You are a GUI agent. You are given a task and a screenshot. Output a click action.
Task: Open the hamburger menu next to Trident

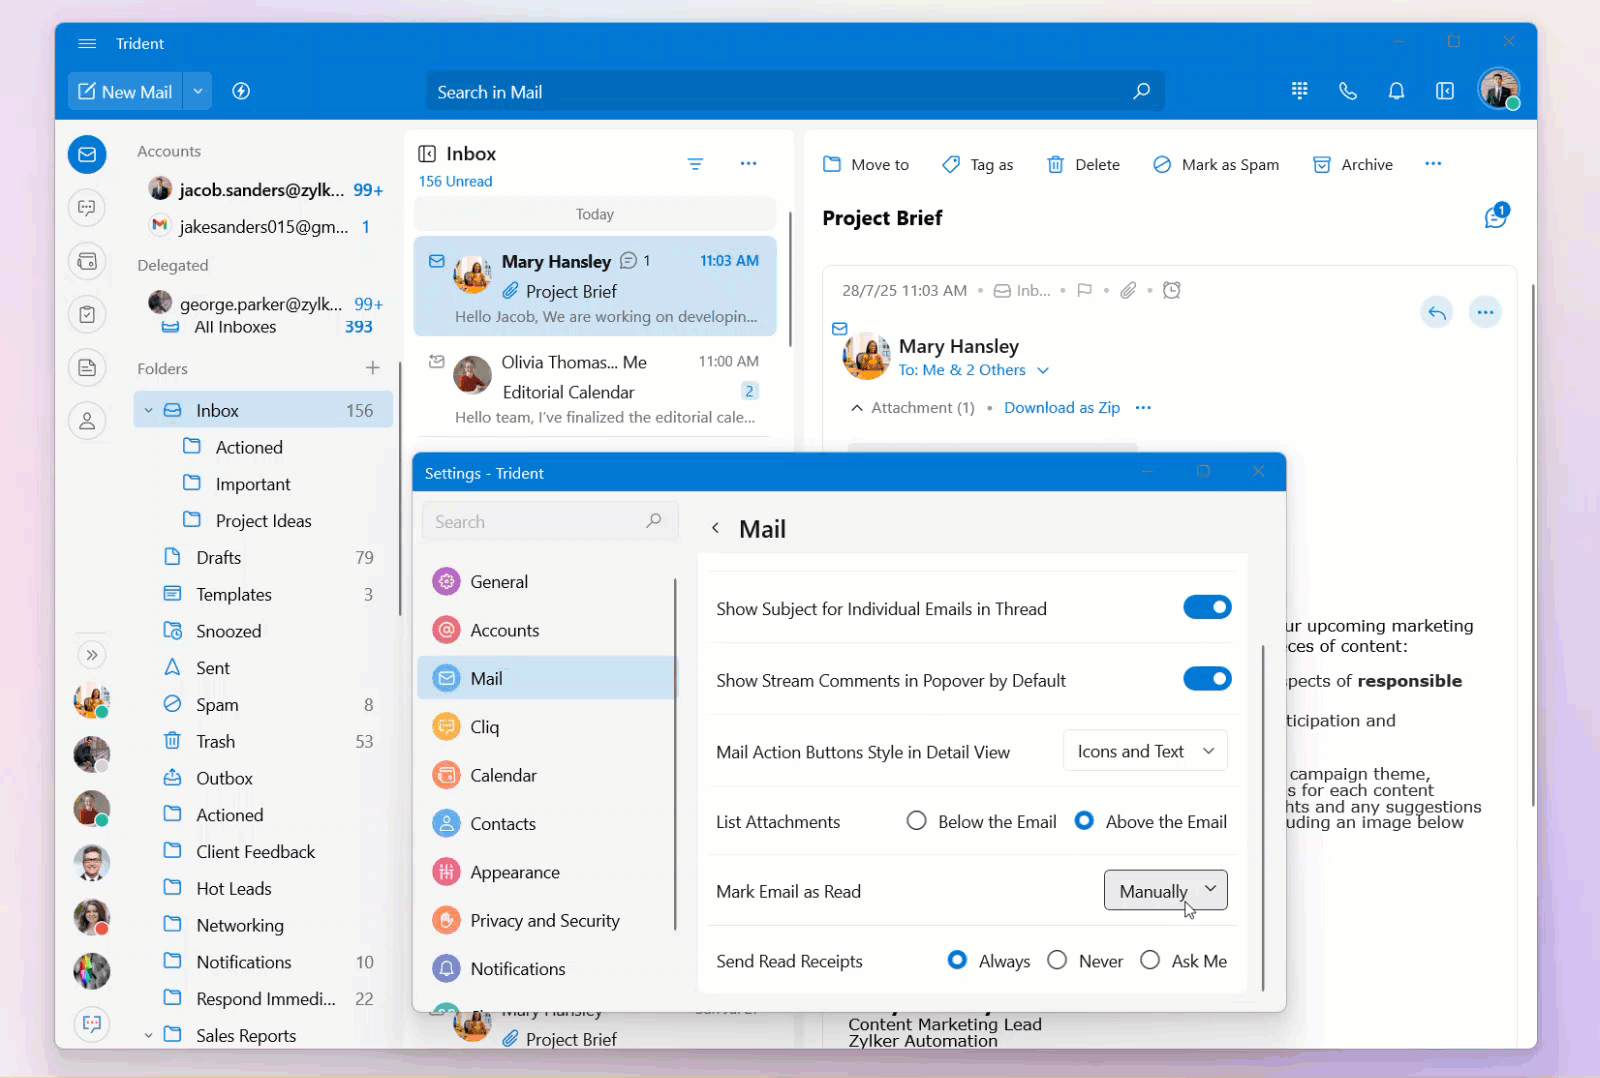point(87,43)
